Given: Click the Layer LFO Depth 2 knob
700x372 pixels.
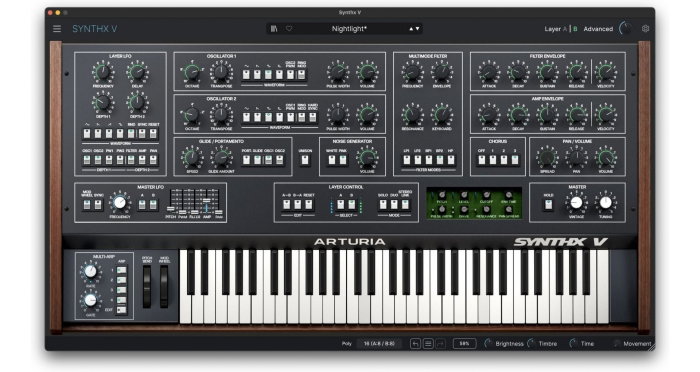Looking at the screenshot, I should pos(137,102).
